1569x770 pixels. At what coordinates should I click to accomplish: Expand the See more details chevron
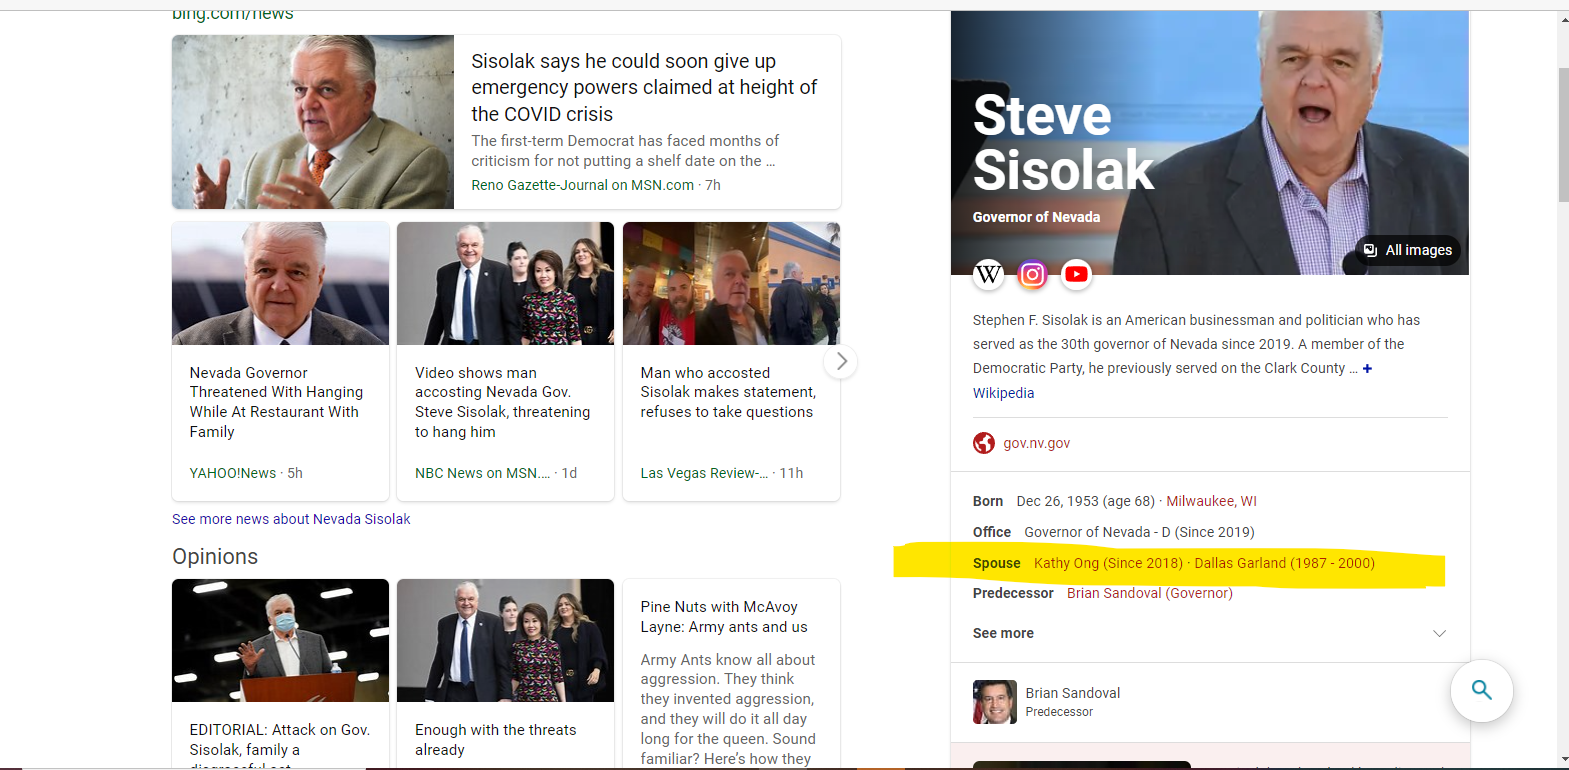coord(1439,633)
